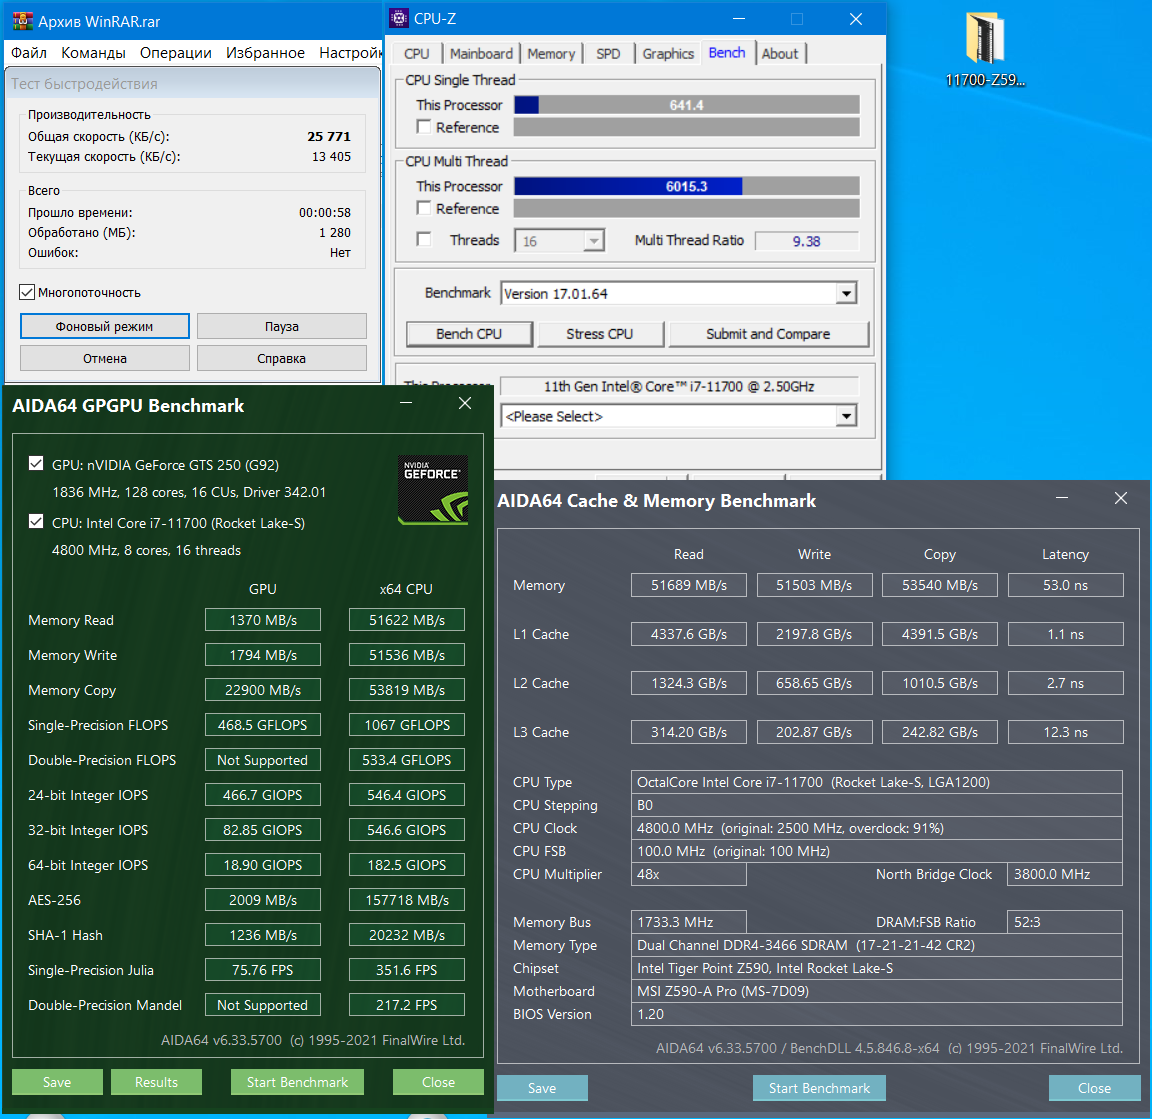Close the Cache & Memory Benchmark via X icon
Viewport: 1152px width, 1119px height.
[x=1120, y=498]
